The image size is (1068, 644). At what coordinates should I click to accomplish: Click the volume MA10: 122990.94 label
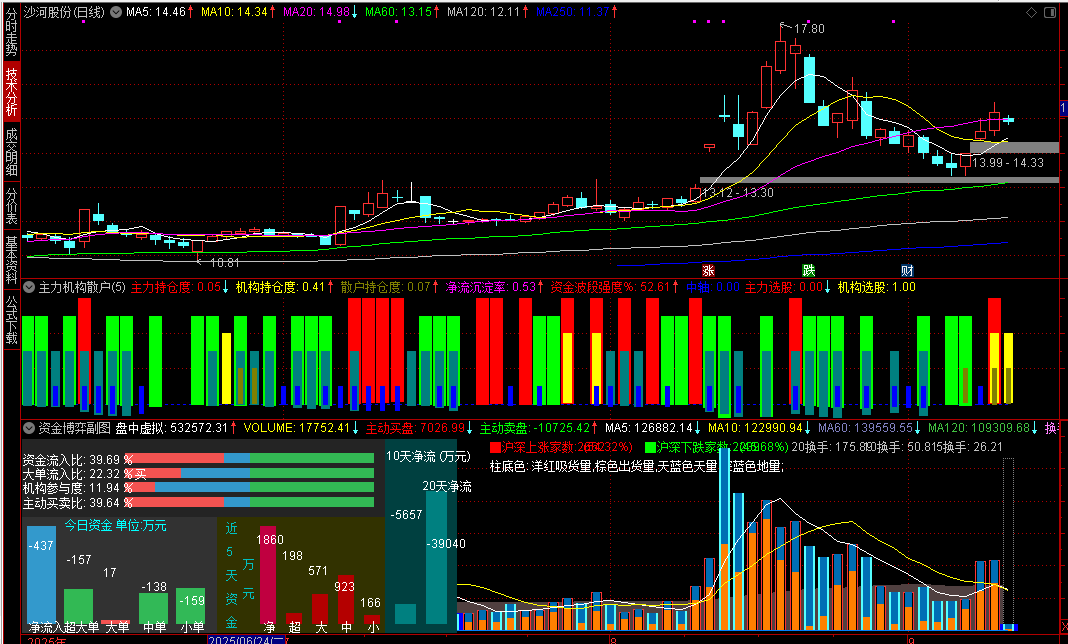[755, 428]
